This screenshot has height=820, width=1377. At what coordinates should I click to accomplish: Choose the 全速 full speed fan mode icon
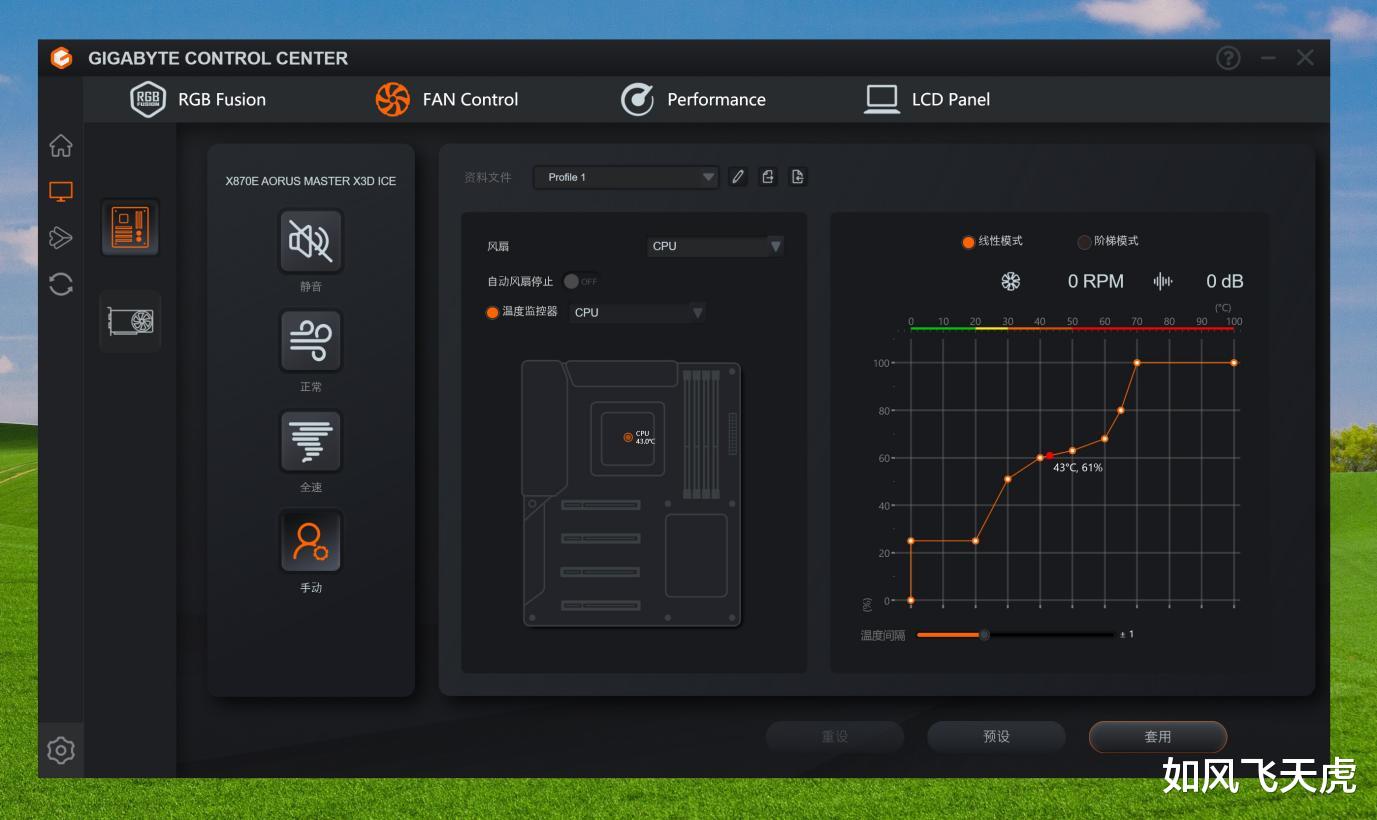click(311, 441)
